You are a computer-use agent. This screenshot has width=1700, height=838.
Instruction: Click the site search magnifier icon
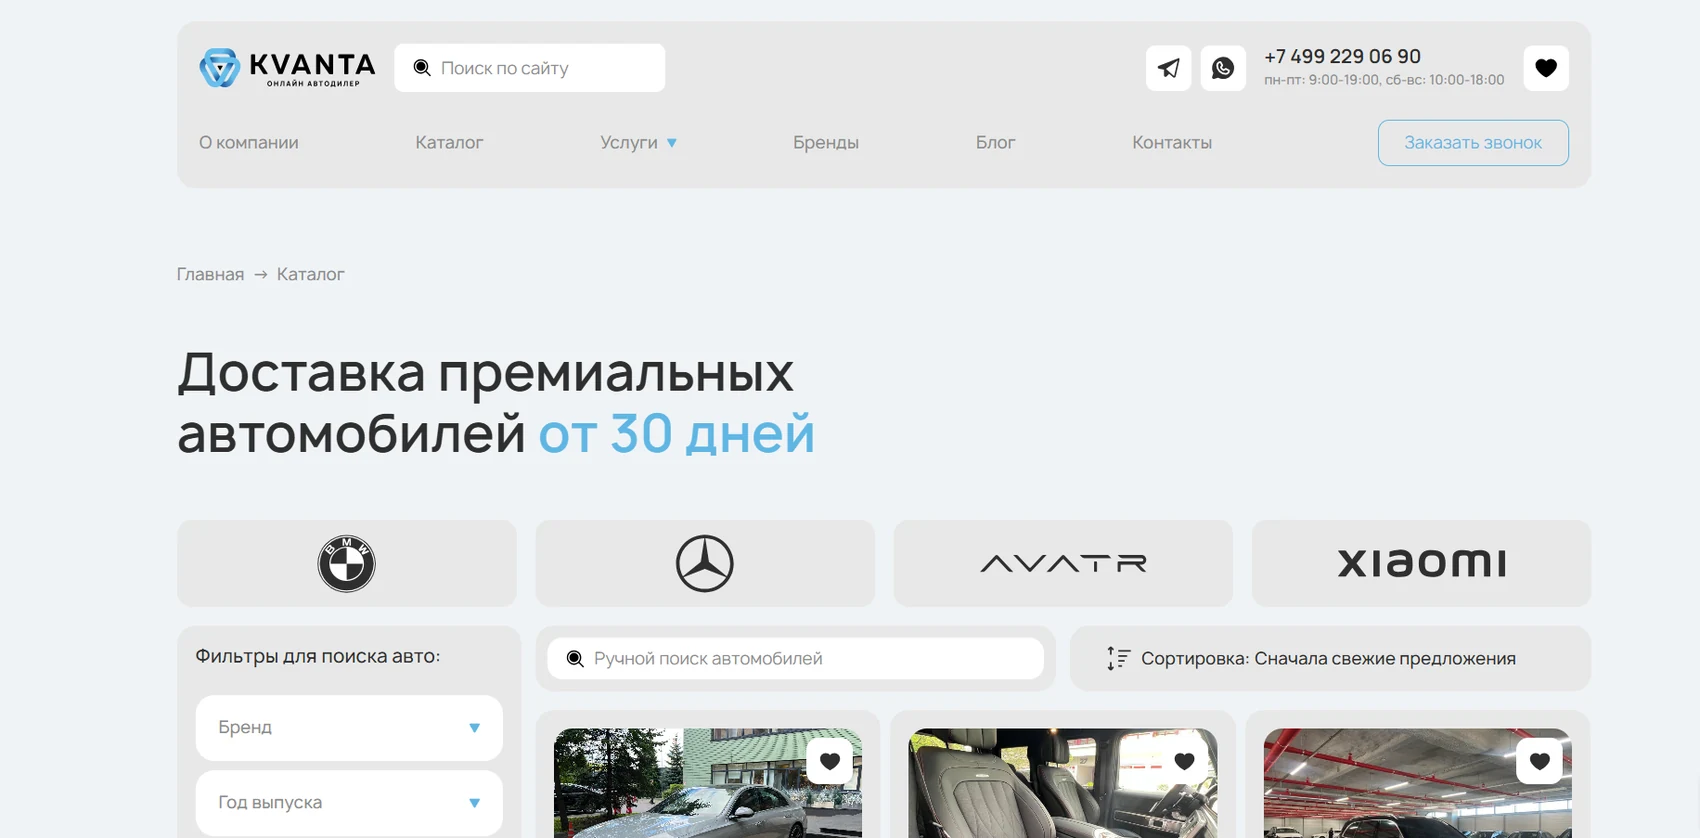tap(422, 68)
